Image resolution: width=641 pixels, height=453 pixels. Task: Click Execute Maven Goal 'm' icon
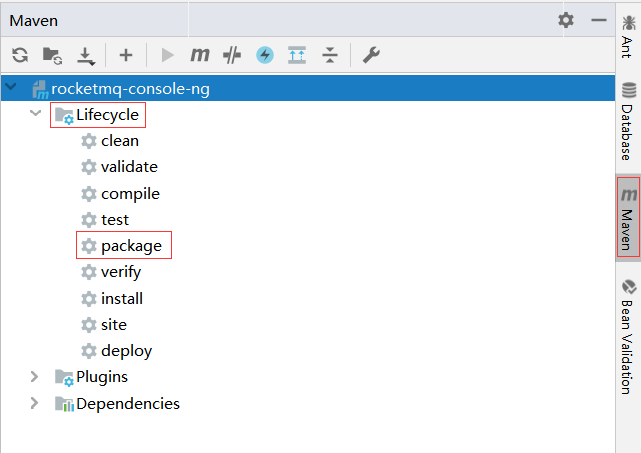(199, 54)
